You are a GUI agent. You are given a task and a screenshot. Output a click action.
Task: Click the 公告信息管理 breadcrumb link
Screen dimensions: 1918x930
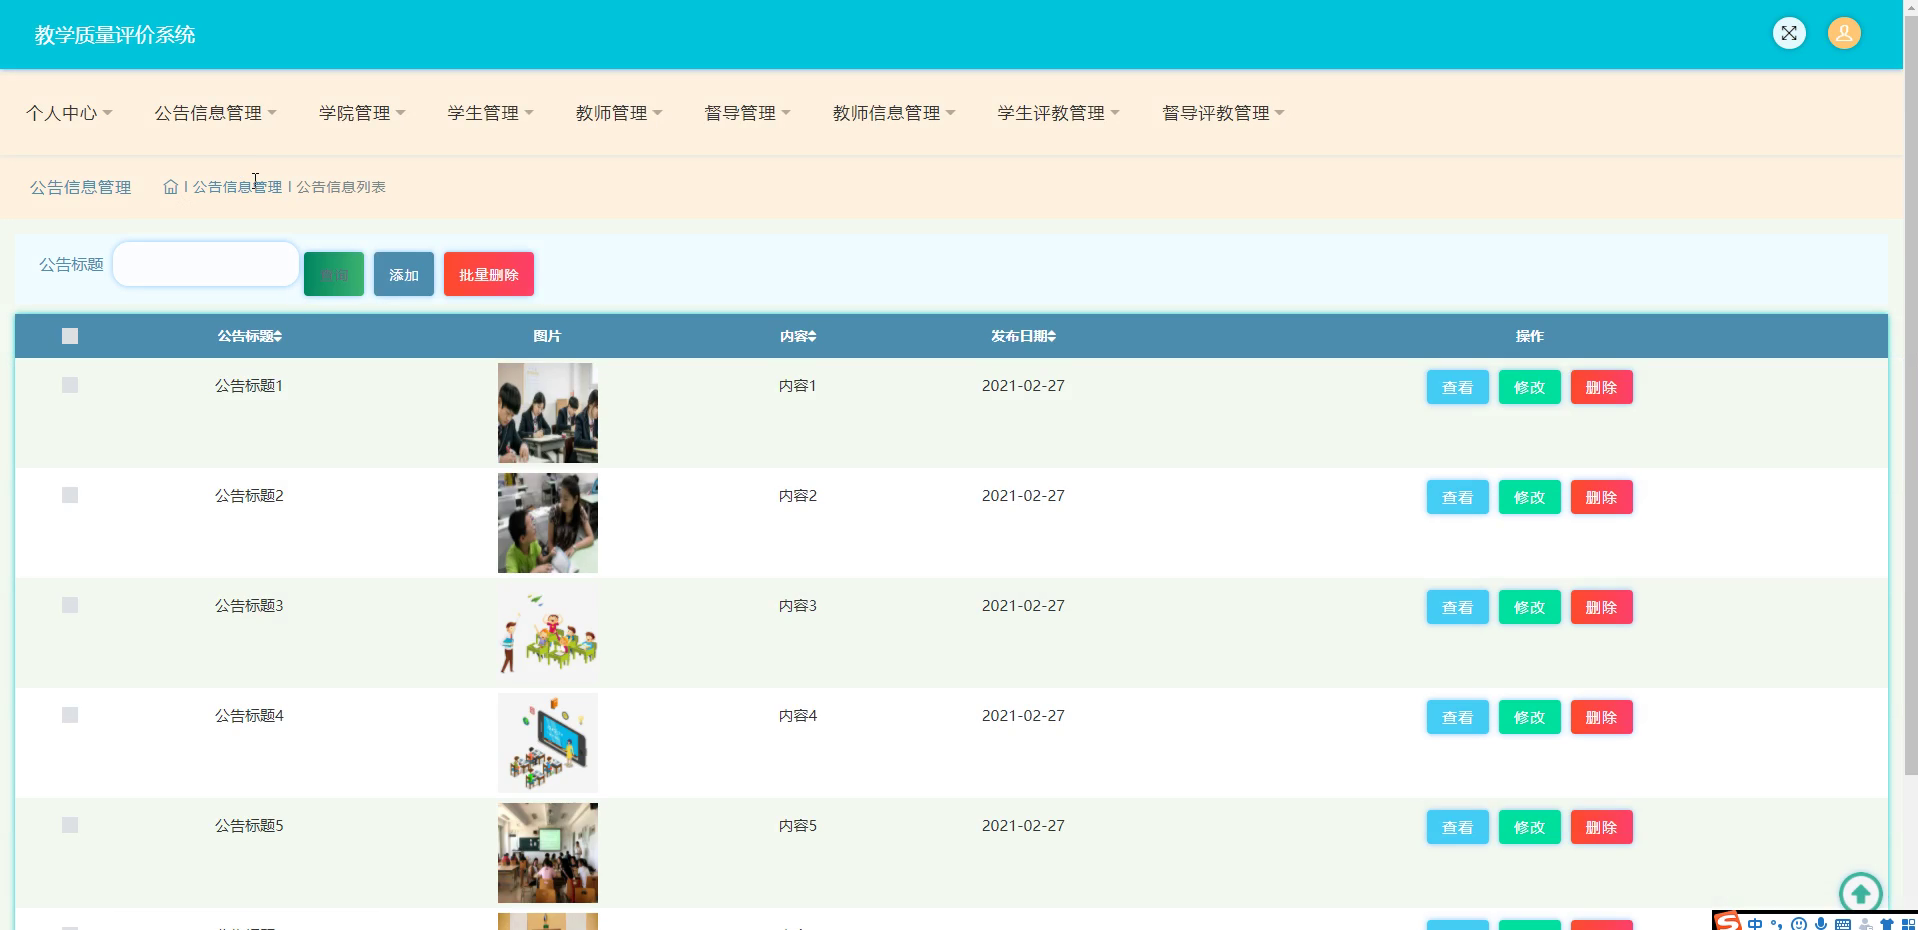pyautogui.click(x=237, y=187)
